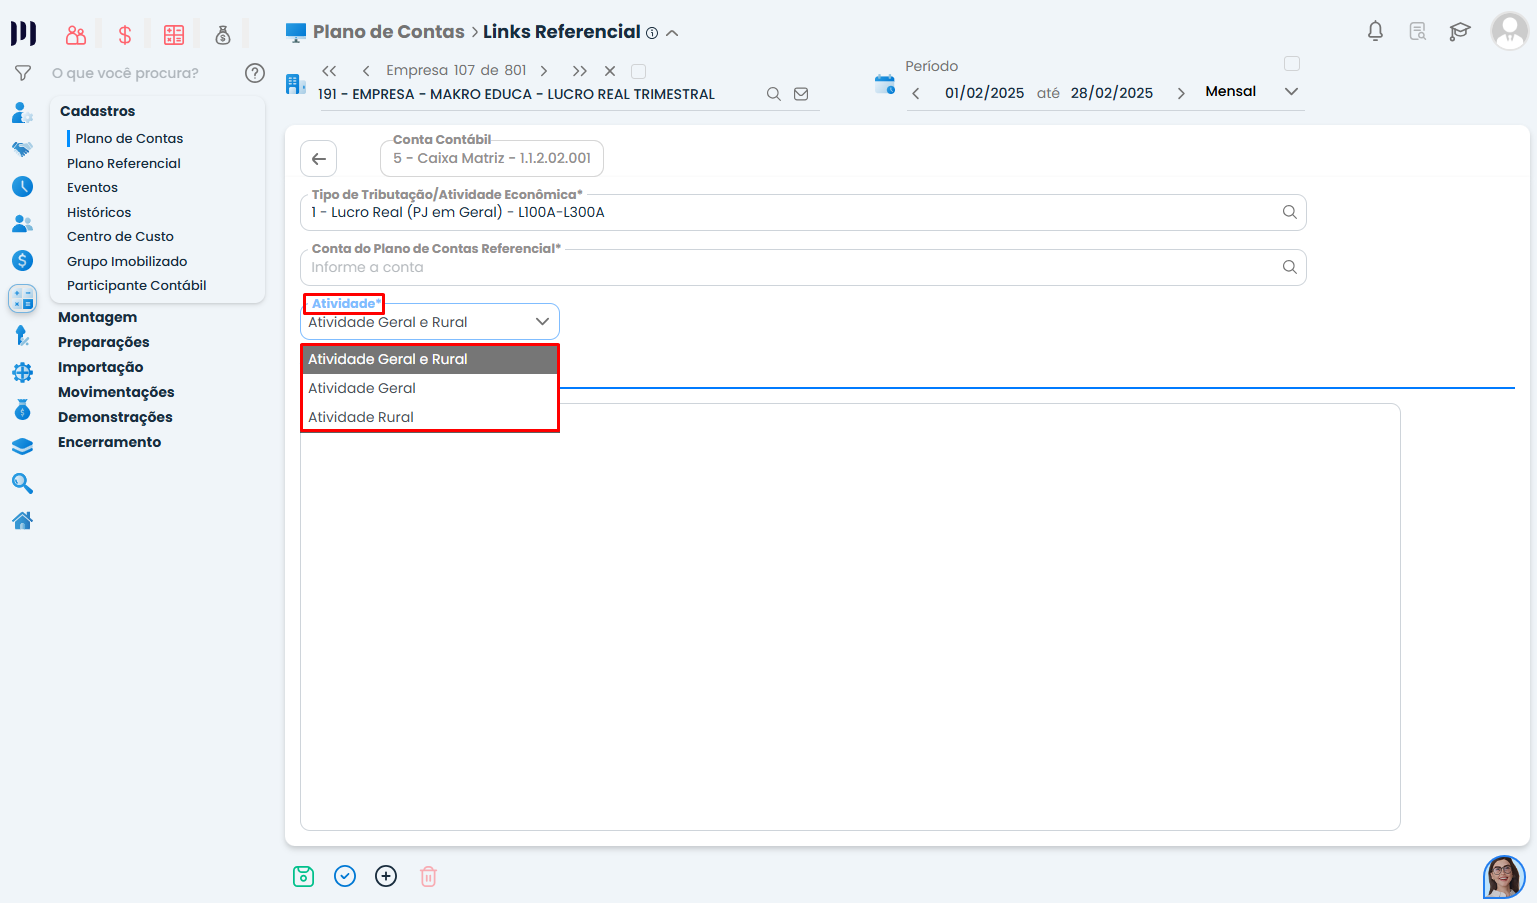Expand the Demonstrações section
This screenshot has width=1537, height=903.
(x=115, y=417)
